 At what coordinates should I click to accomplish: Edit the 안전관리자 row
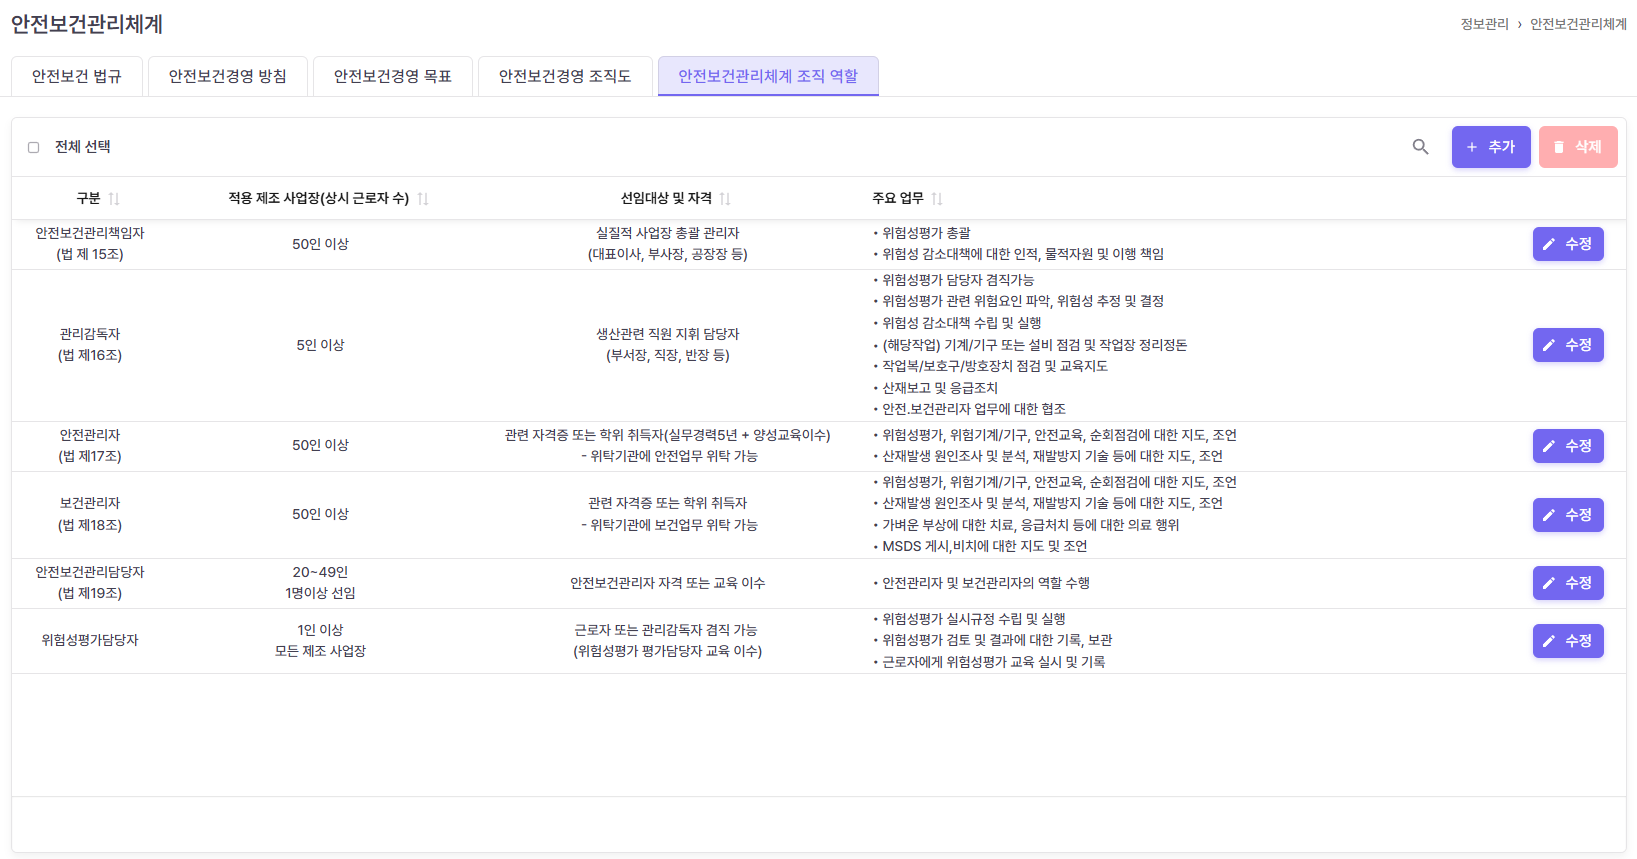1567,446
